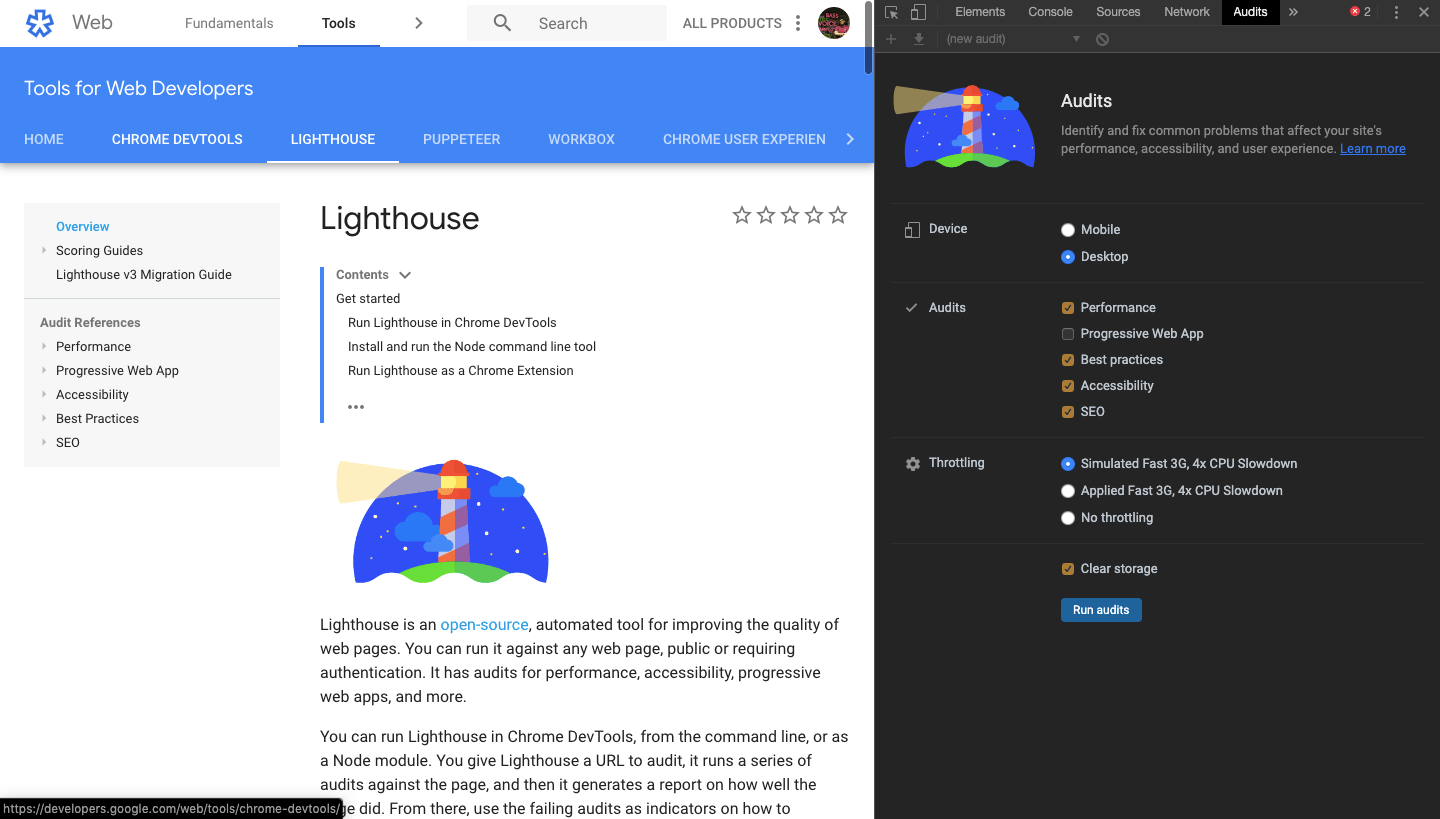Screen dimensions: 1440x819
Task: Expand Scoring Guides in the sidebar
Action: click(44, 251)
